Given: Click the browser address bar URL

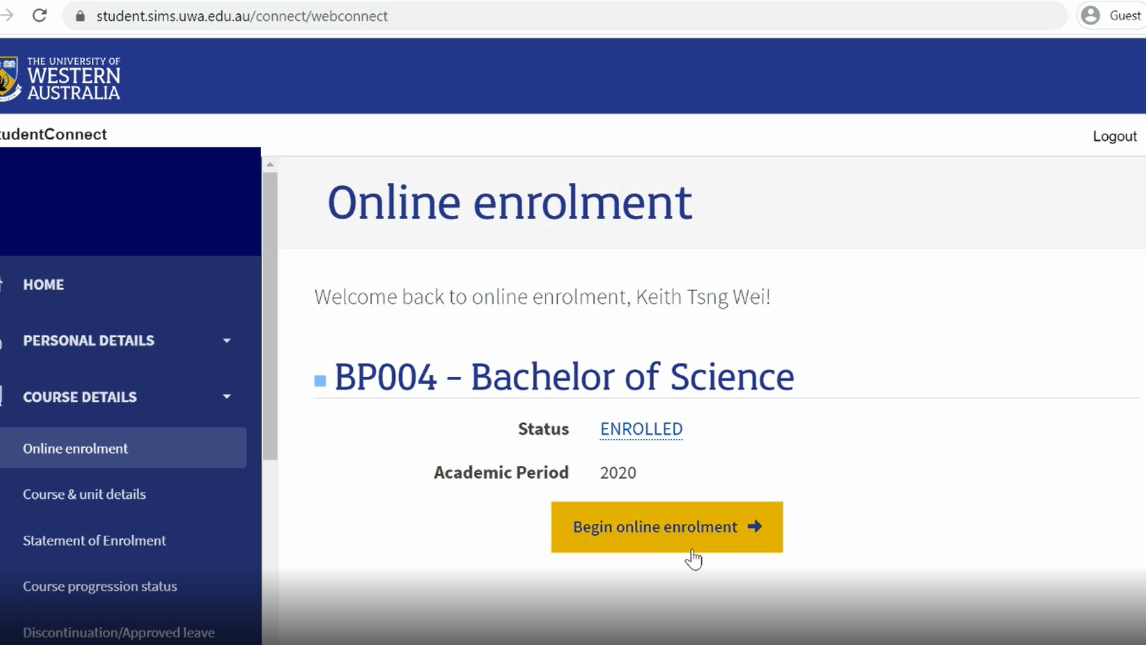Looking at the screenshot, I should click(x=242, y=16).
